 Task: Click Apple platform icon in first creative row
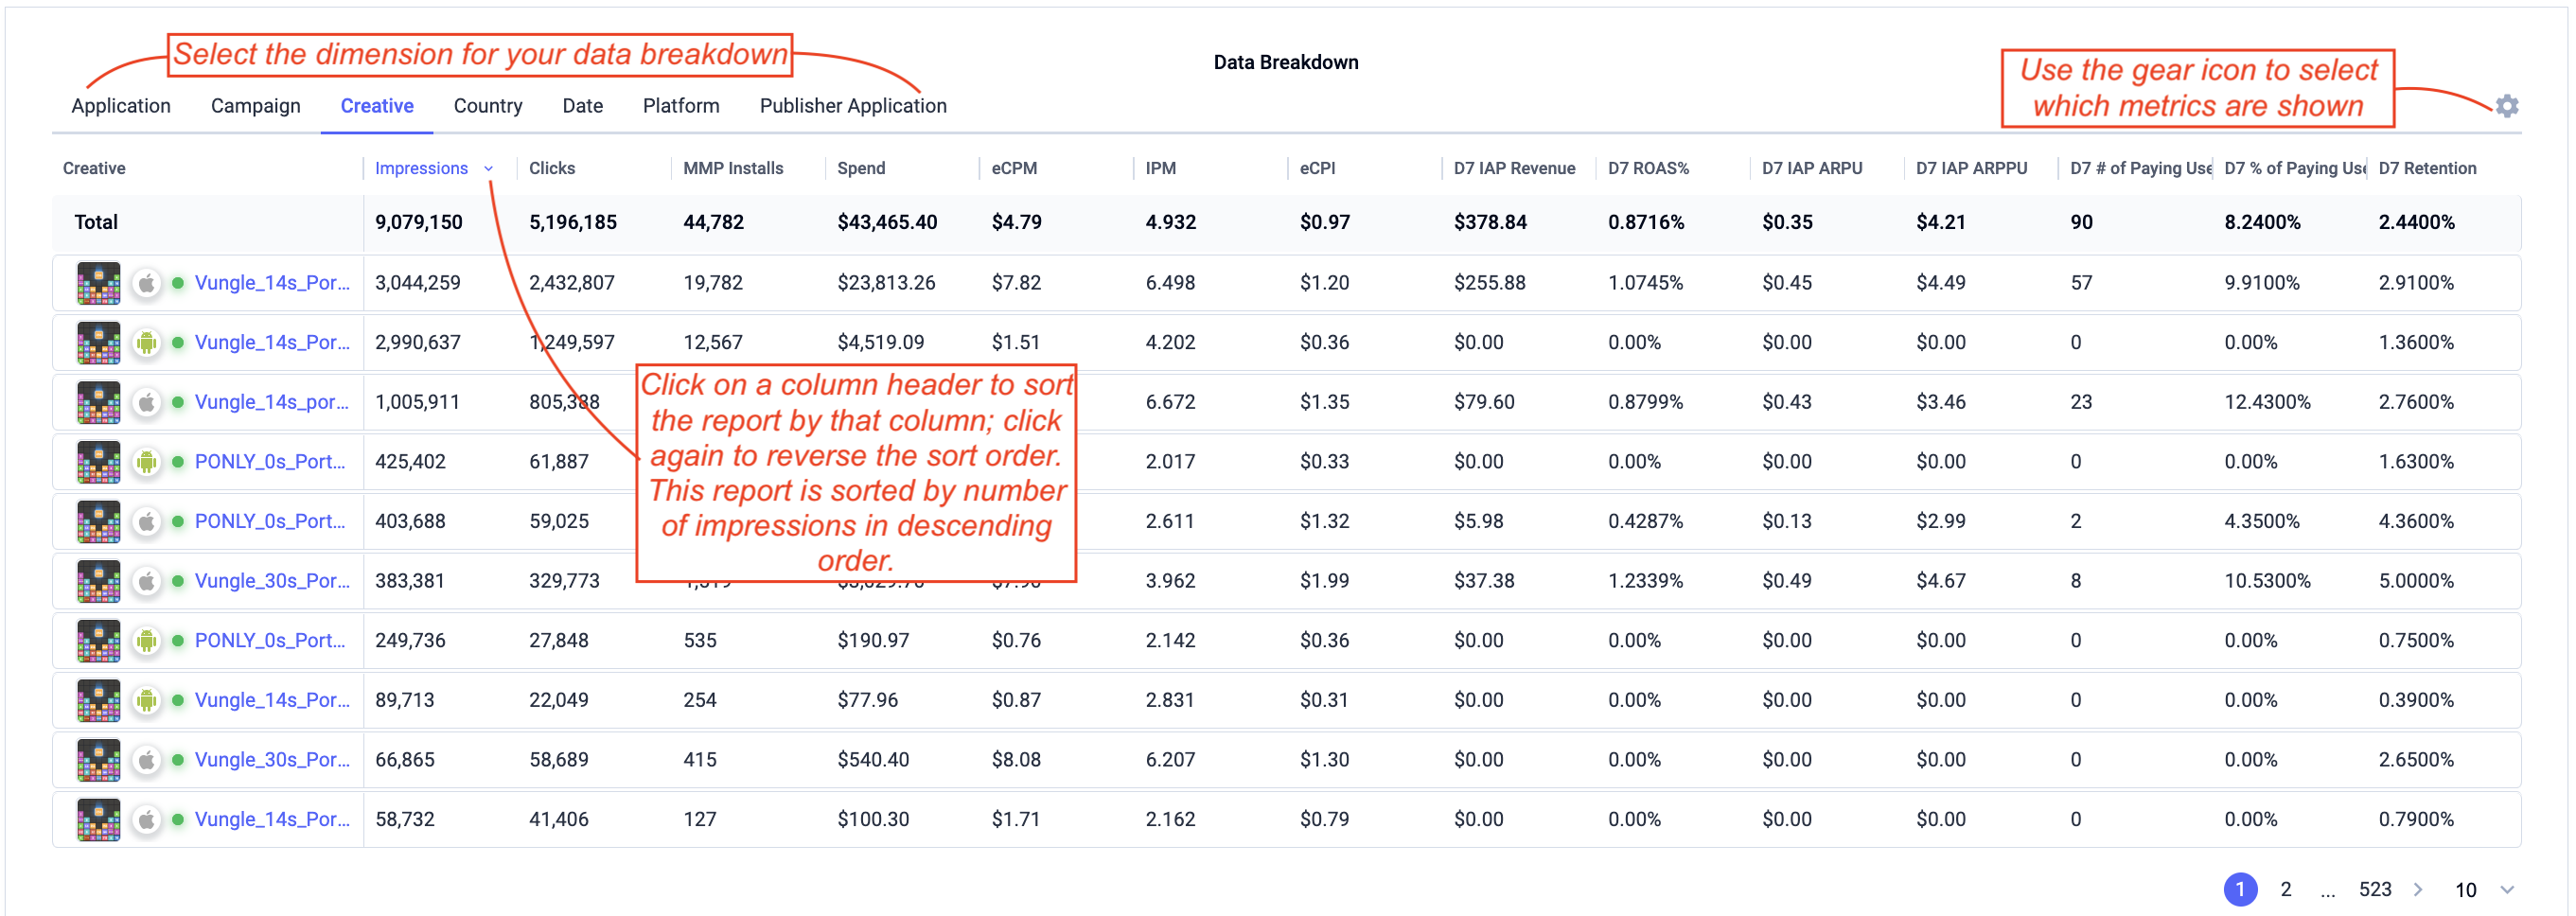tap(147, 283)
